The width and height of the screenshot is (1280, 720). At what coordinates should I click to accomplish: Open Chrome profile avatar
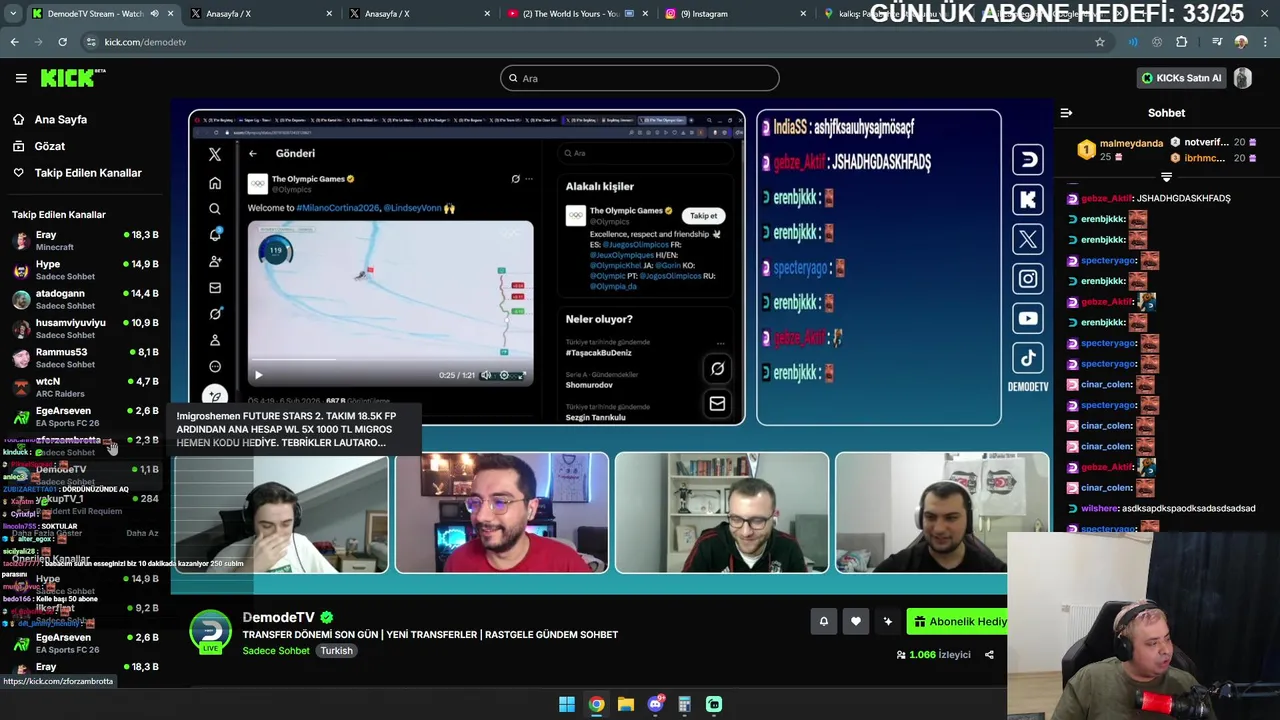[x=1241, y=42]
